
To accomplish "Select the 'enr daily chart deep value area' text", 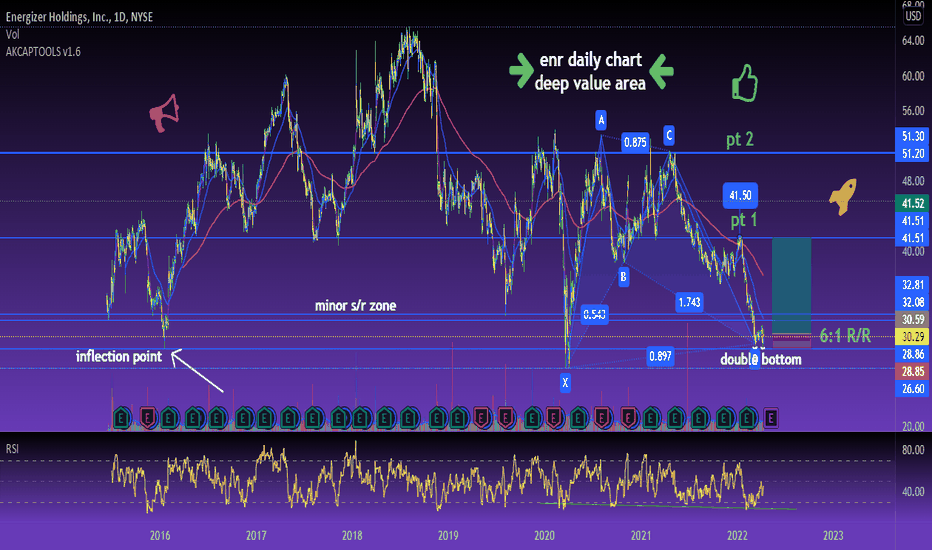I will pos(590,71).
